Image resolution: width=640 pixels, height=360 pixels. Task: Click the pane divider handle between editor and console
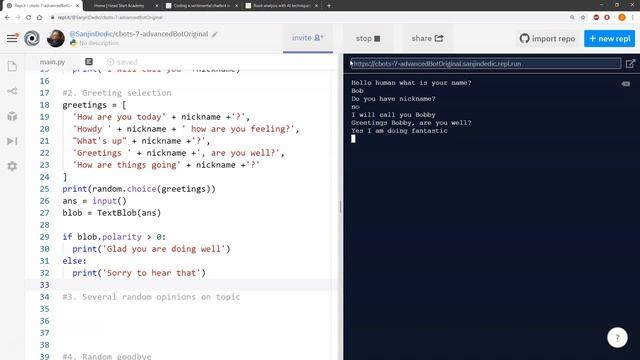point(340,207)
